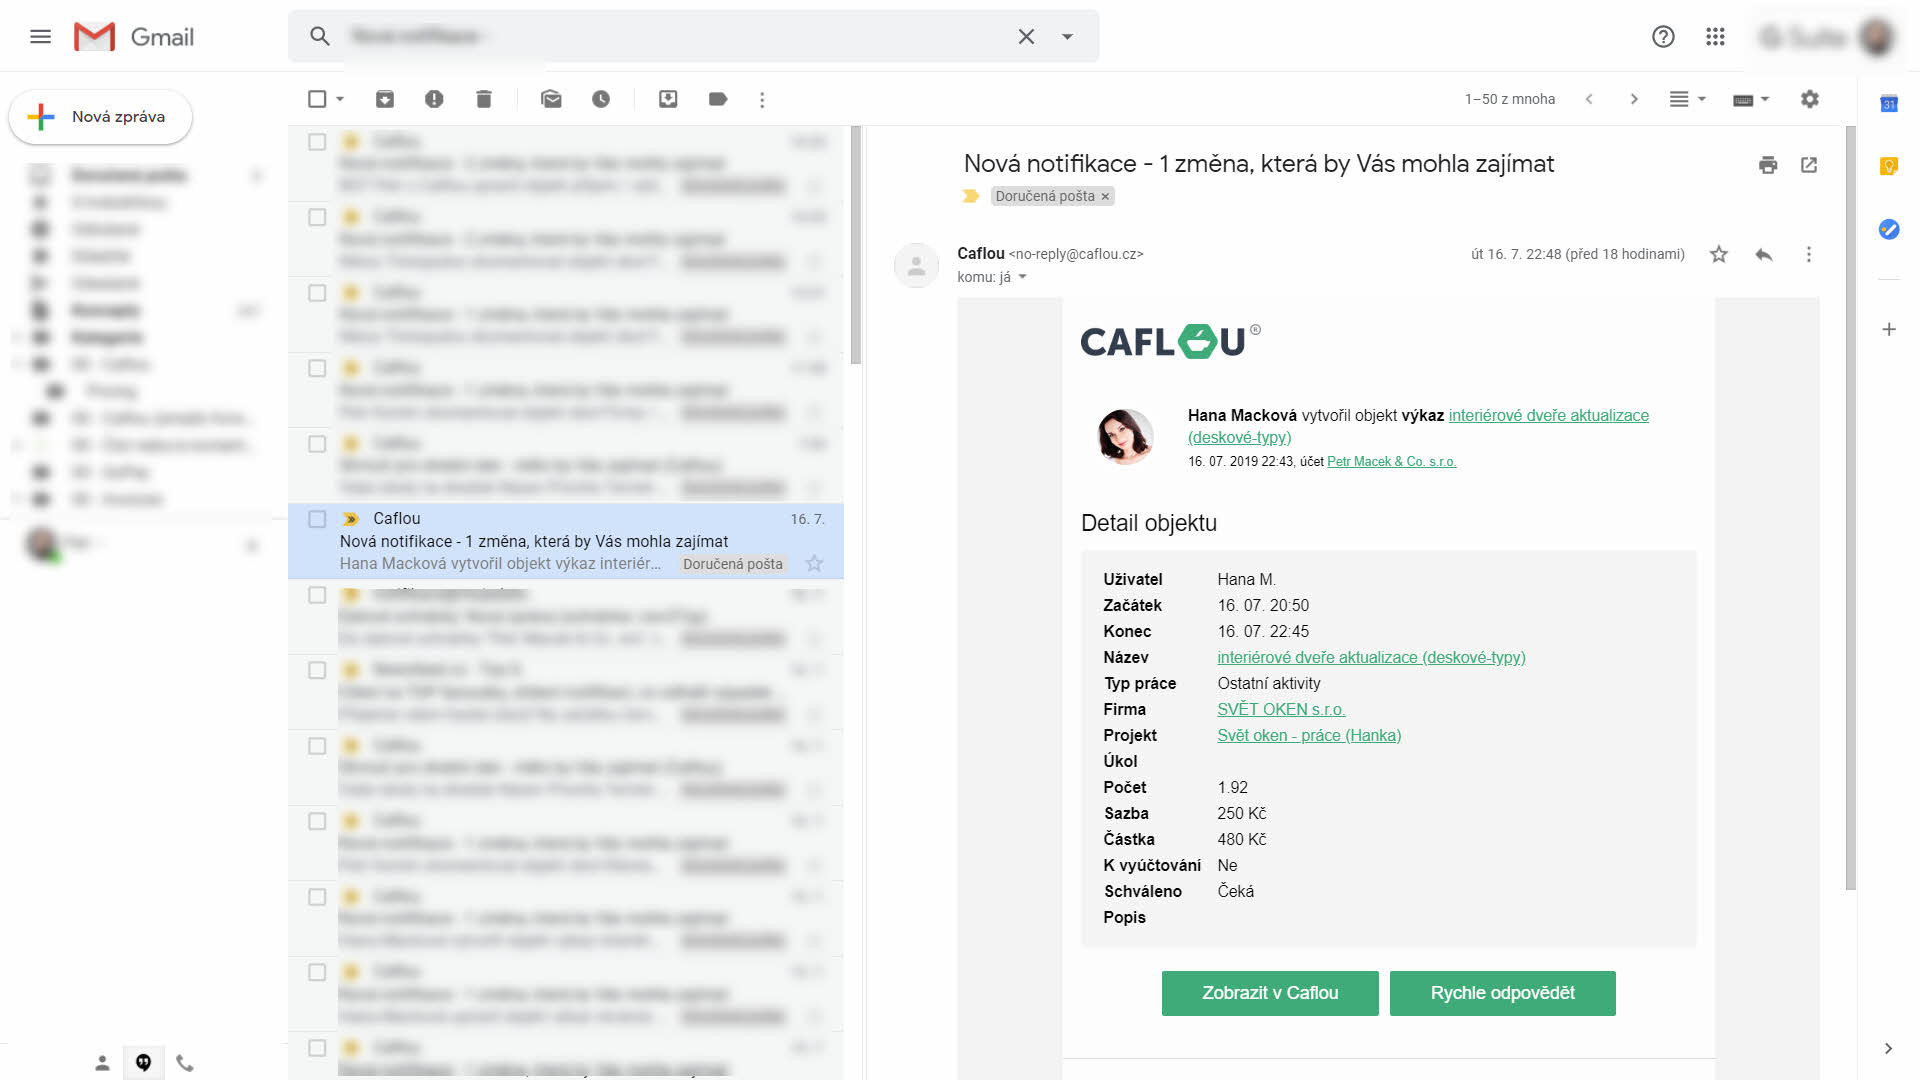Click the Report spam icon
The height and width of the screenshot is (1080, 1920).
point(434,99)
